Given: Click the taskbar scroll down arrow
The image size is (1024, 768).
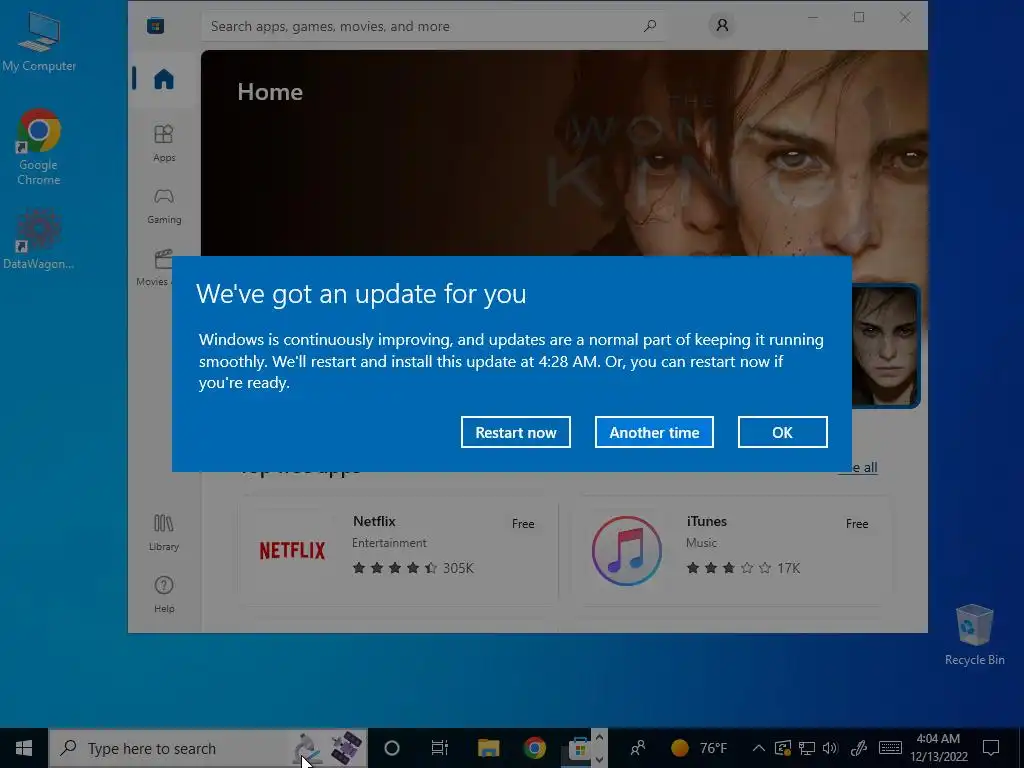Looking at the screenshot, I should click(x=600, y=760).
